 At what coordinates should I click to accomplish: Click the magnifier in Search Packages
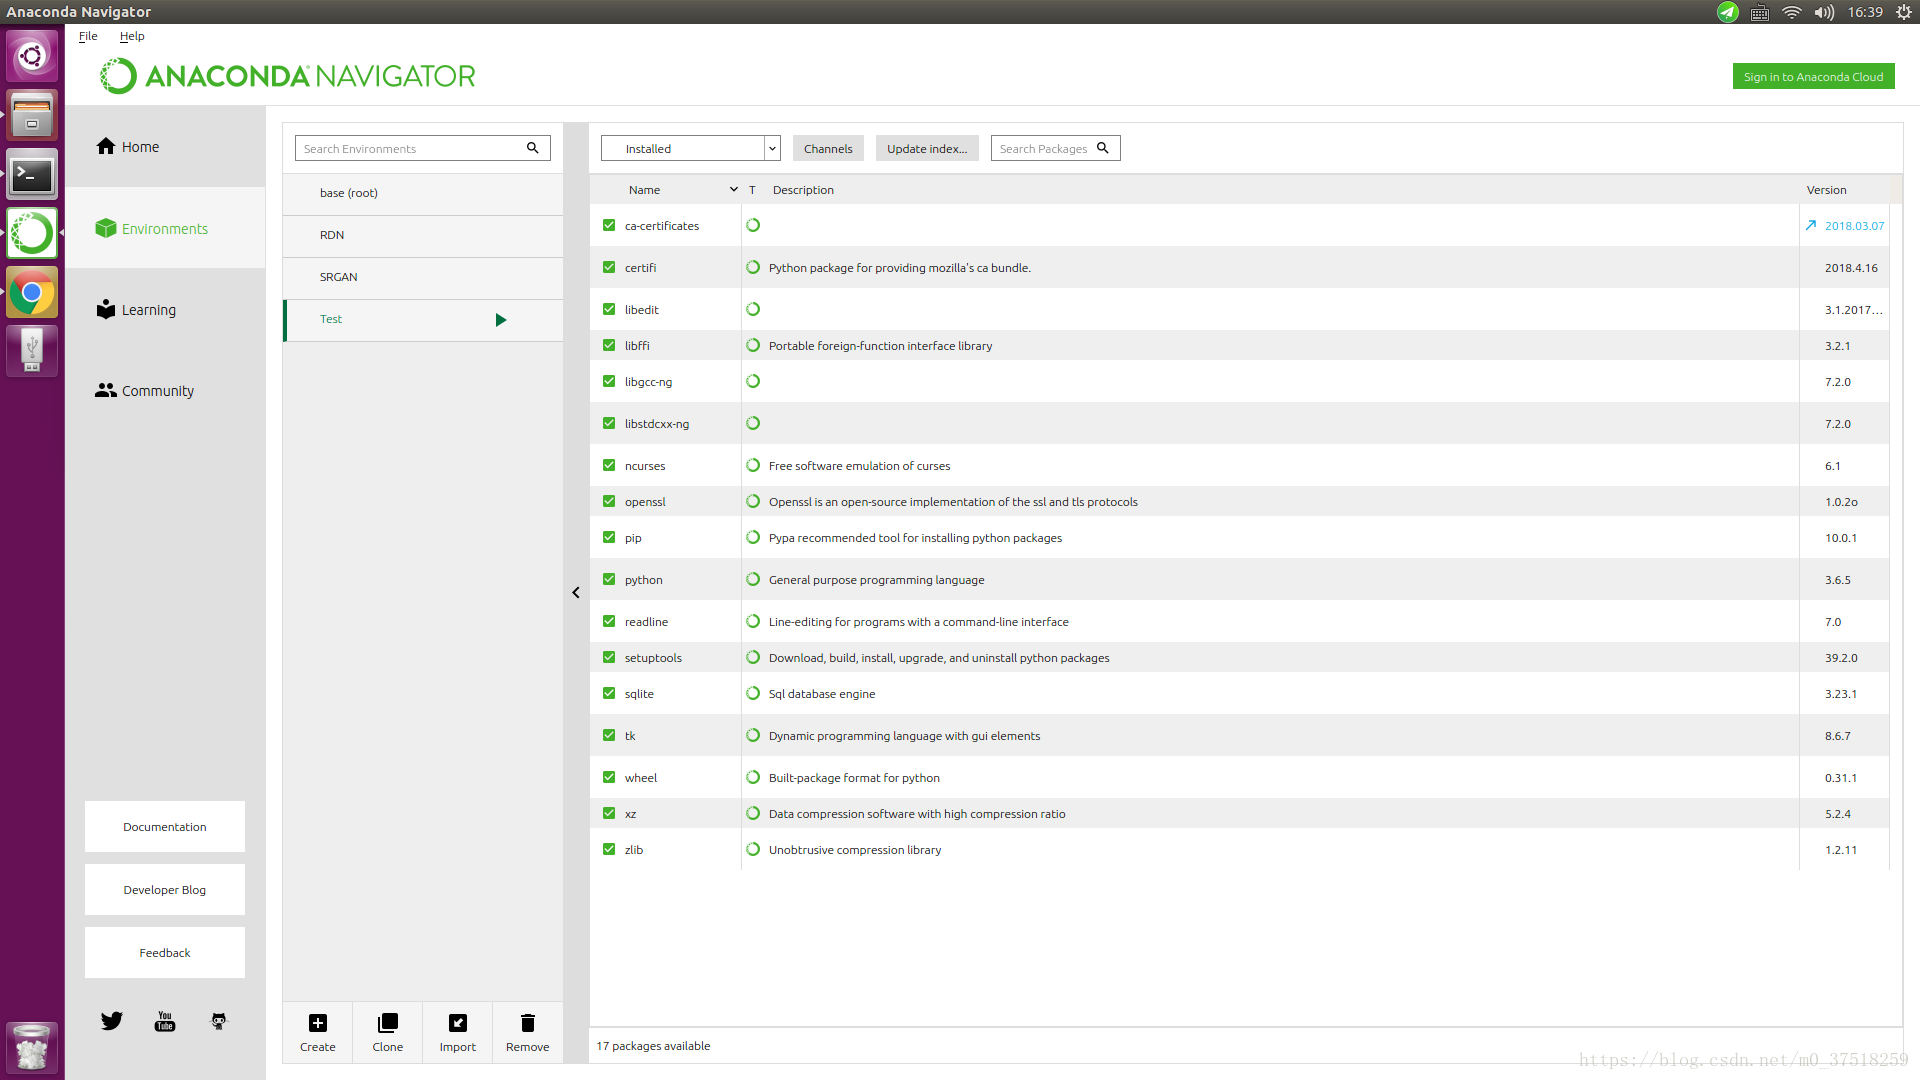tap(1103, 148)
